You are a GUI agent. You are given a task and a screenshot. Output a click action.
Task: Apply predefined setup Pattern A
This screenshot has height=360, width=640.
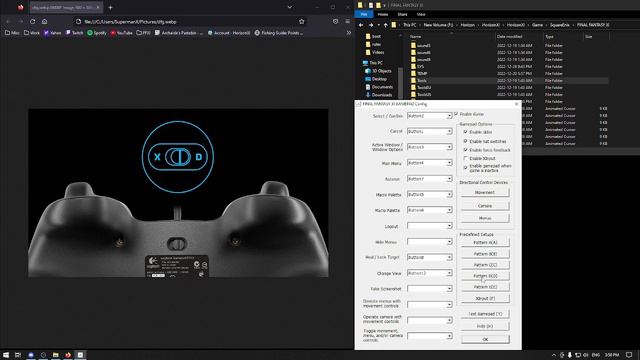[485, 242]
